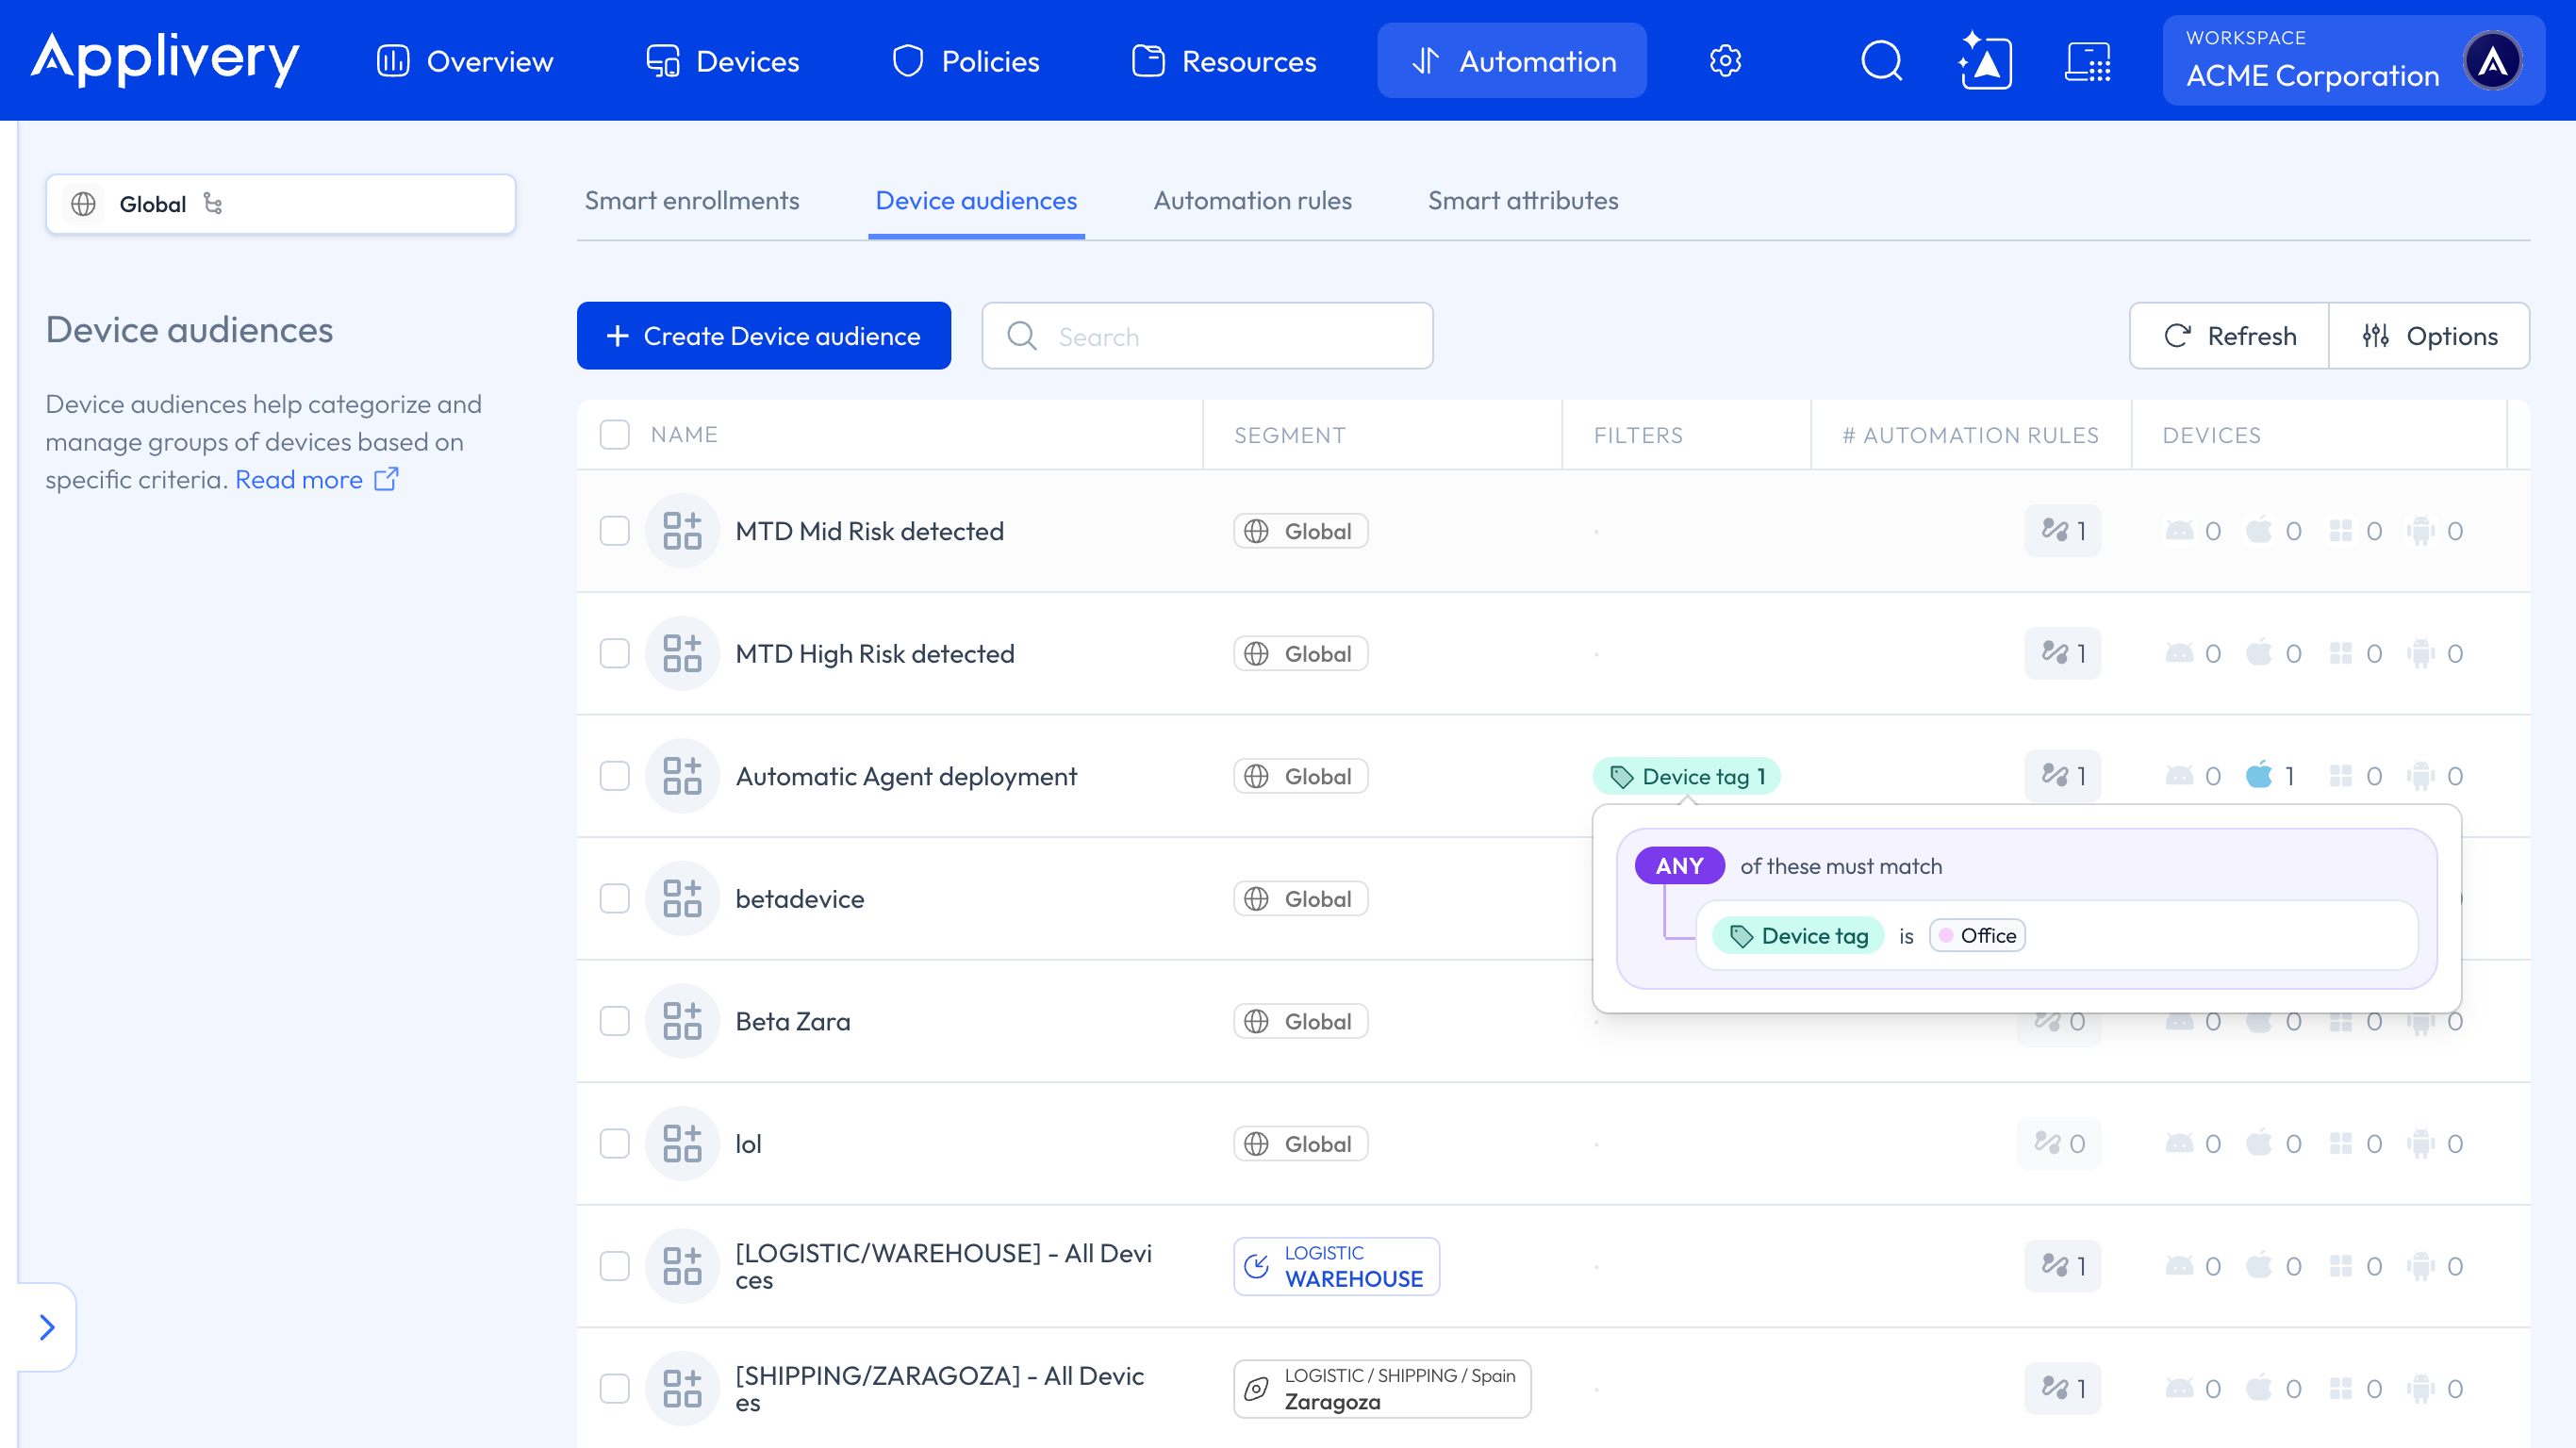Click the audience icon for betadevice row
Image resolution: width=2576 pixels, height=1448 pixels.
pos(683,898)
